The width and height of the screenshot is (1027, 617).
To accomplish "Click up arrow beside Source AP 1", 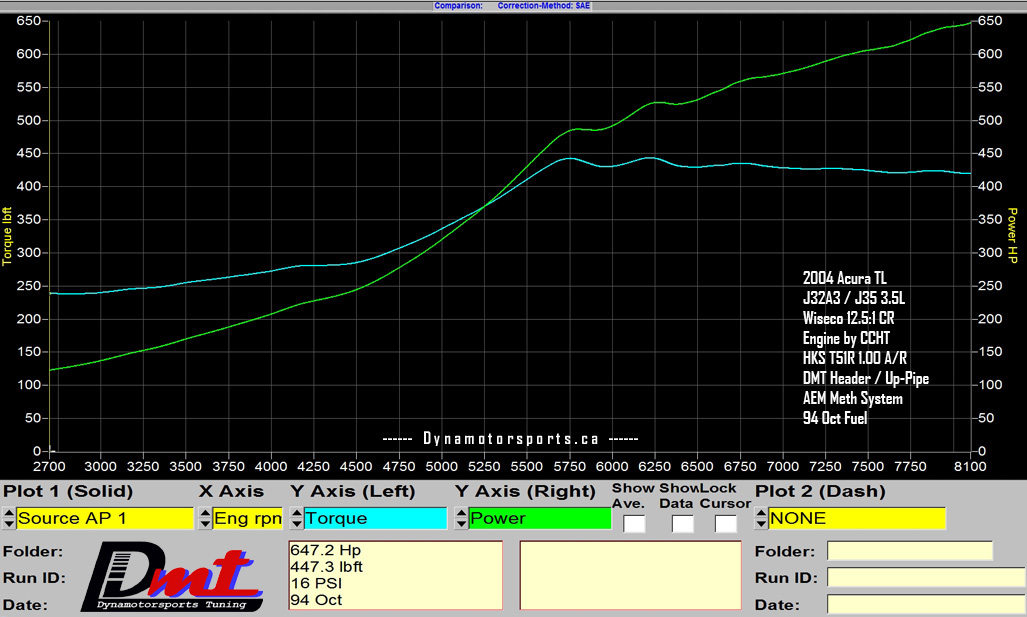I will coord(9,513).
